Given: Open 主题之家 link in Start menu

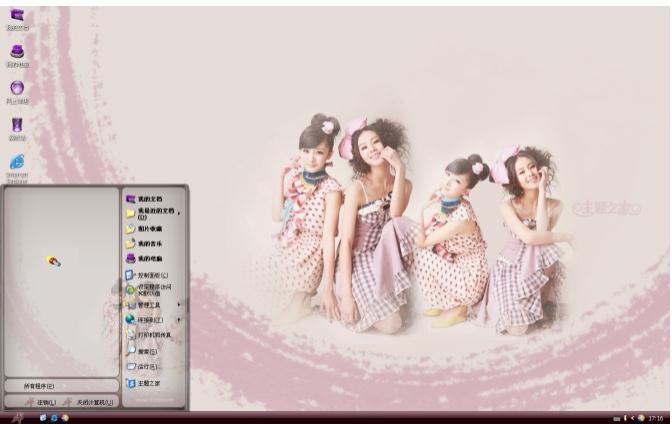Looking at the screenshot, I should [144, 383].
